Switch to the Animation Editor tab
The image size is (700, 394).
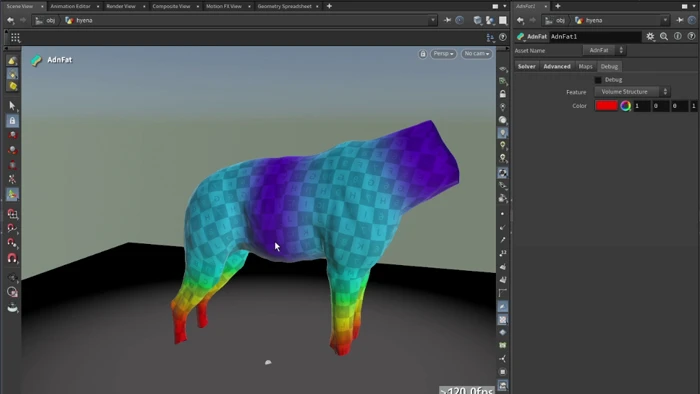pyautogui.click(x=70, y=6)
